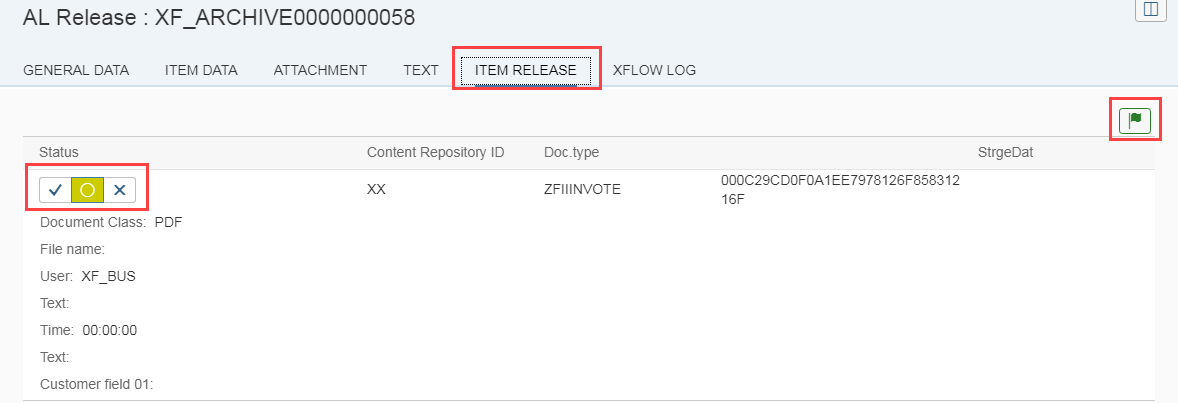Select the ITEM RELEASE tab
Image resolution: width=1178 pixels, height=403 pixels.
coord(526,70)
